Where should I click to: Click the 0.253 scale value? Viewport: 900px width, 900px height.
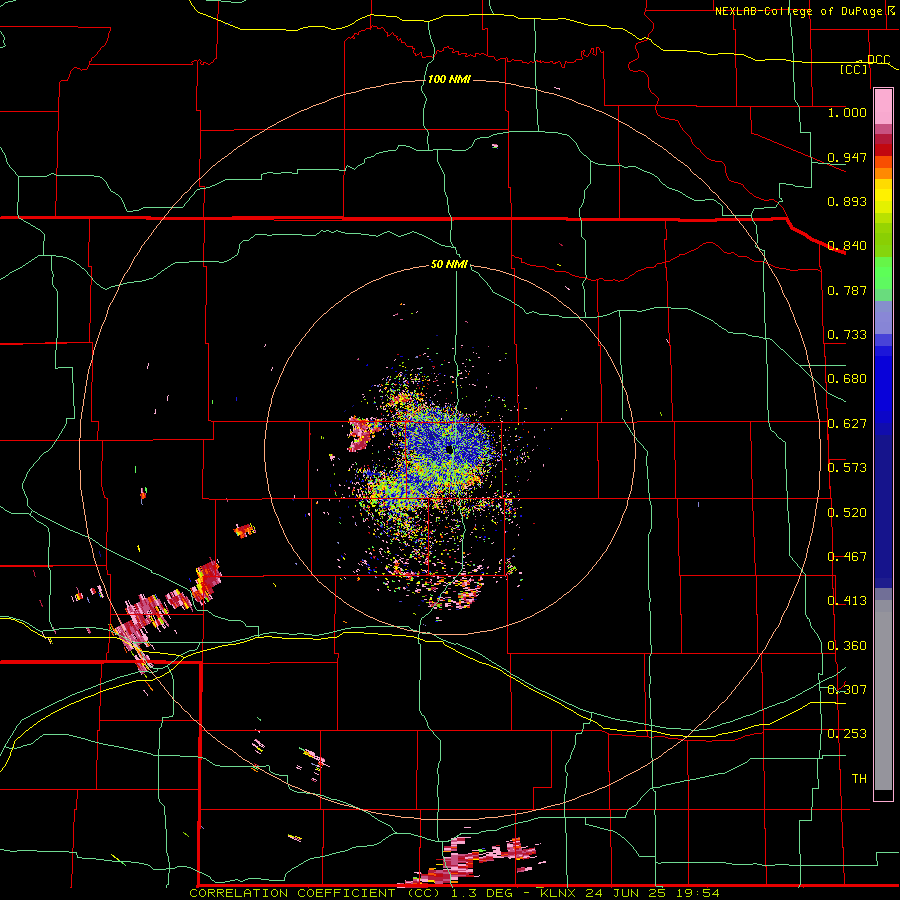847,734
